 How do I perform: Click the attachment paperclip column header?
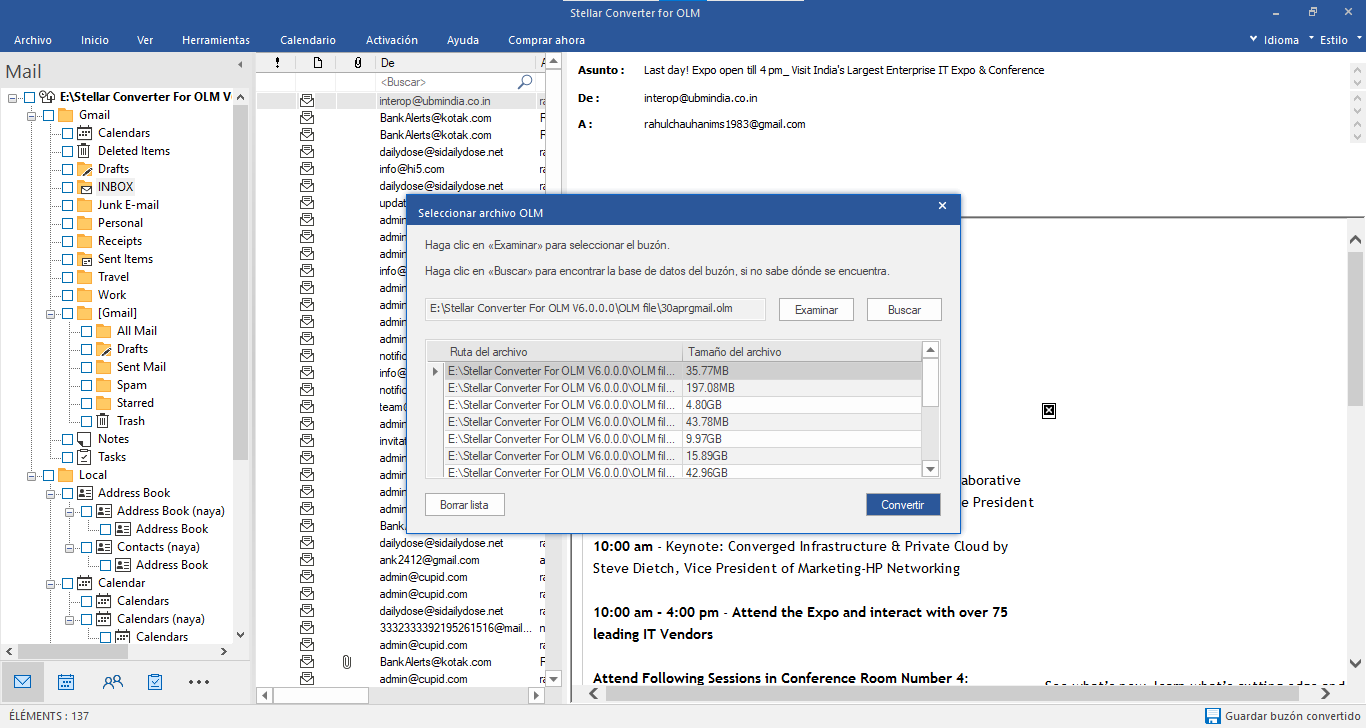[x=358, y=63]
